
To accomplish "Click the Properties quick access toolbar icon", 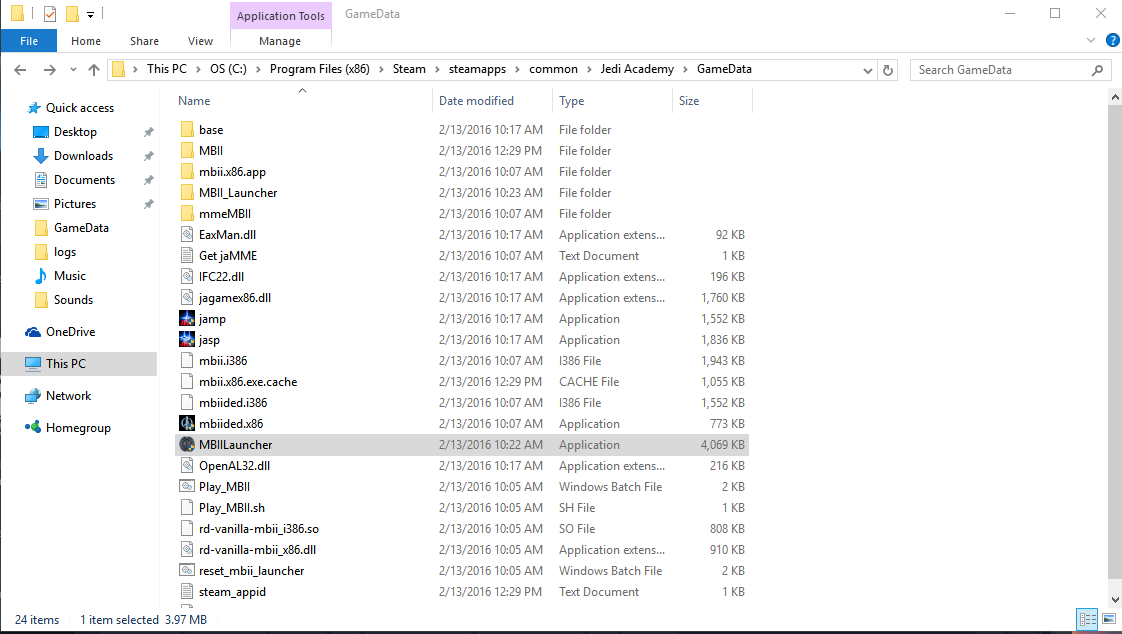I will click(49, 14).
